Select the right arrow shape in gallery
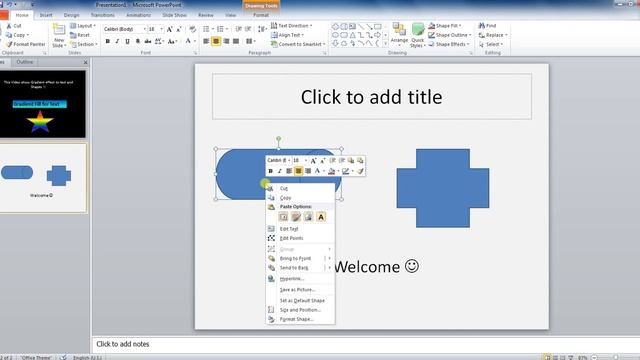640x360 pixels. 378,35
